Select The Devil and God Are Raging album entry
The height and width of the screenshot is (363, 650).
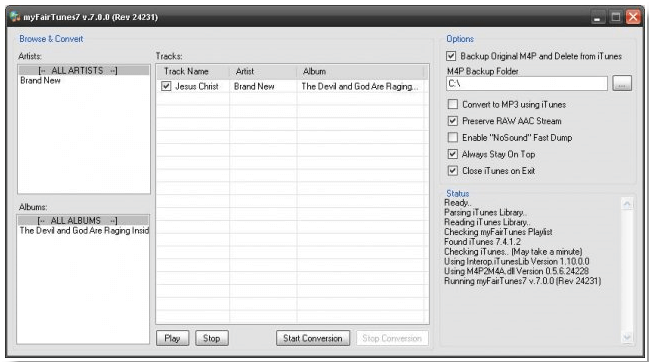point(84,231)
